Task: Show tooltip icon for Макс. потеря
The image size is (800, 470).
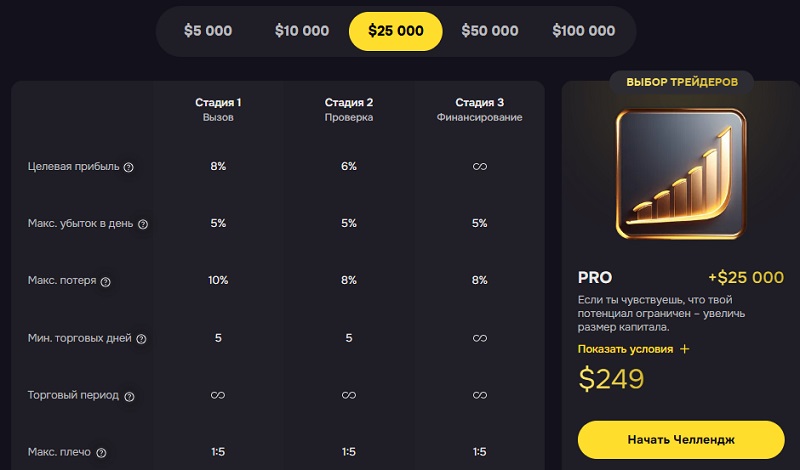Action: coord(106,281)
